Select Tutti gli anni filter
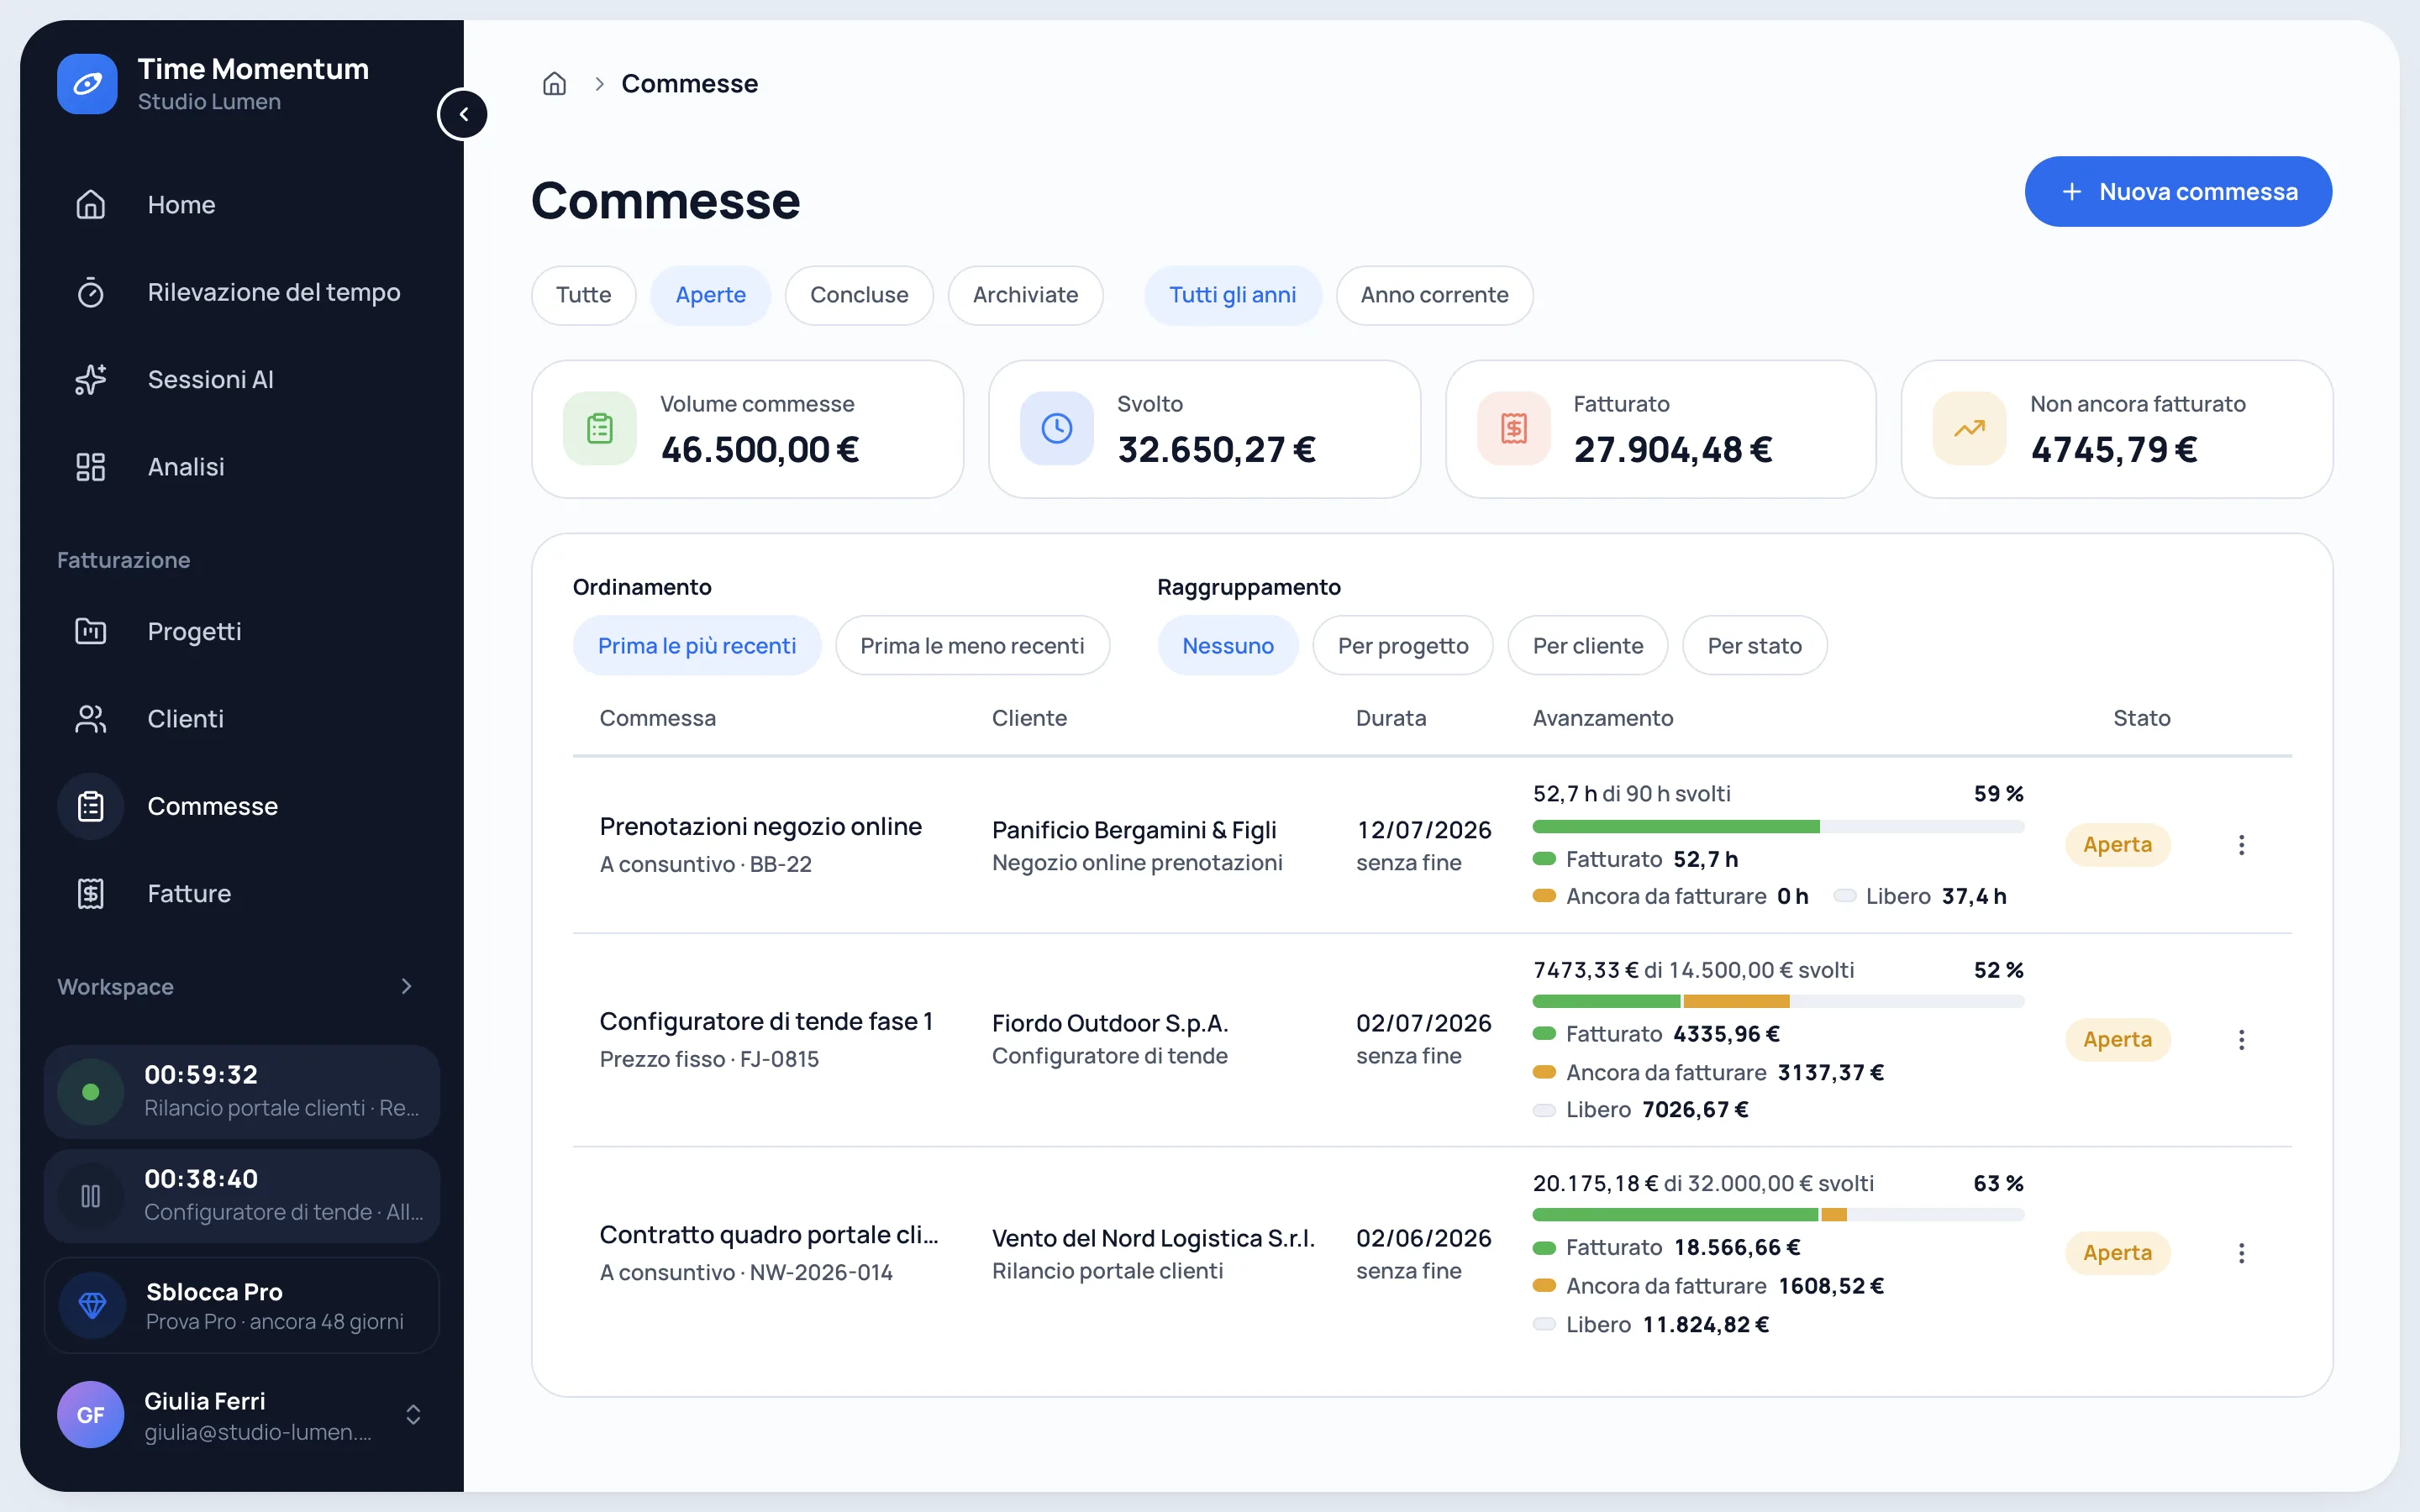The height and width of the screenshot is (1512, 2420). pyautogui.click(x=1233, y=295)
